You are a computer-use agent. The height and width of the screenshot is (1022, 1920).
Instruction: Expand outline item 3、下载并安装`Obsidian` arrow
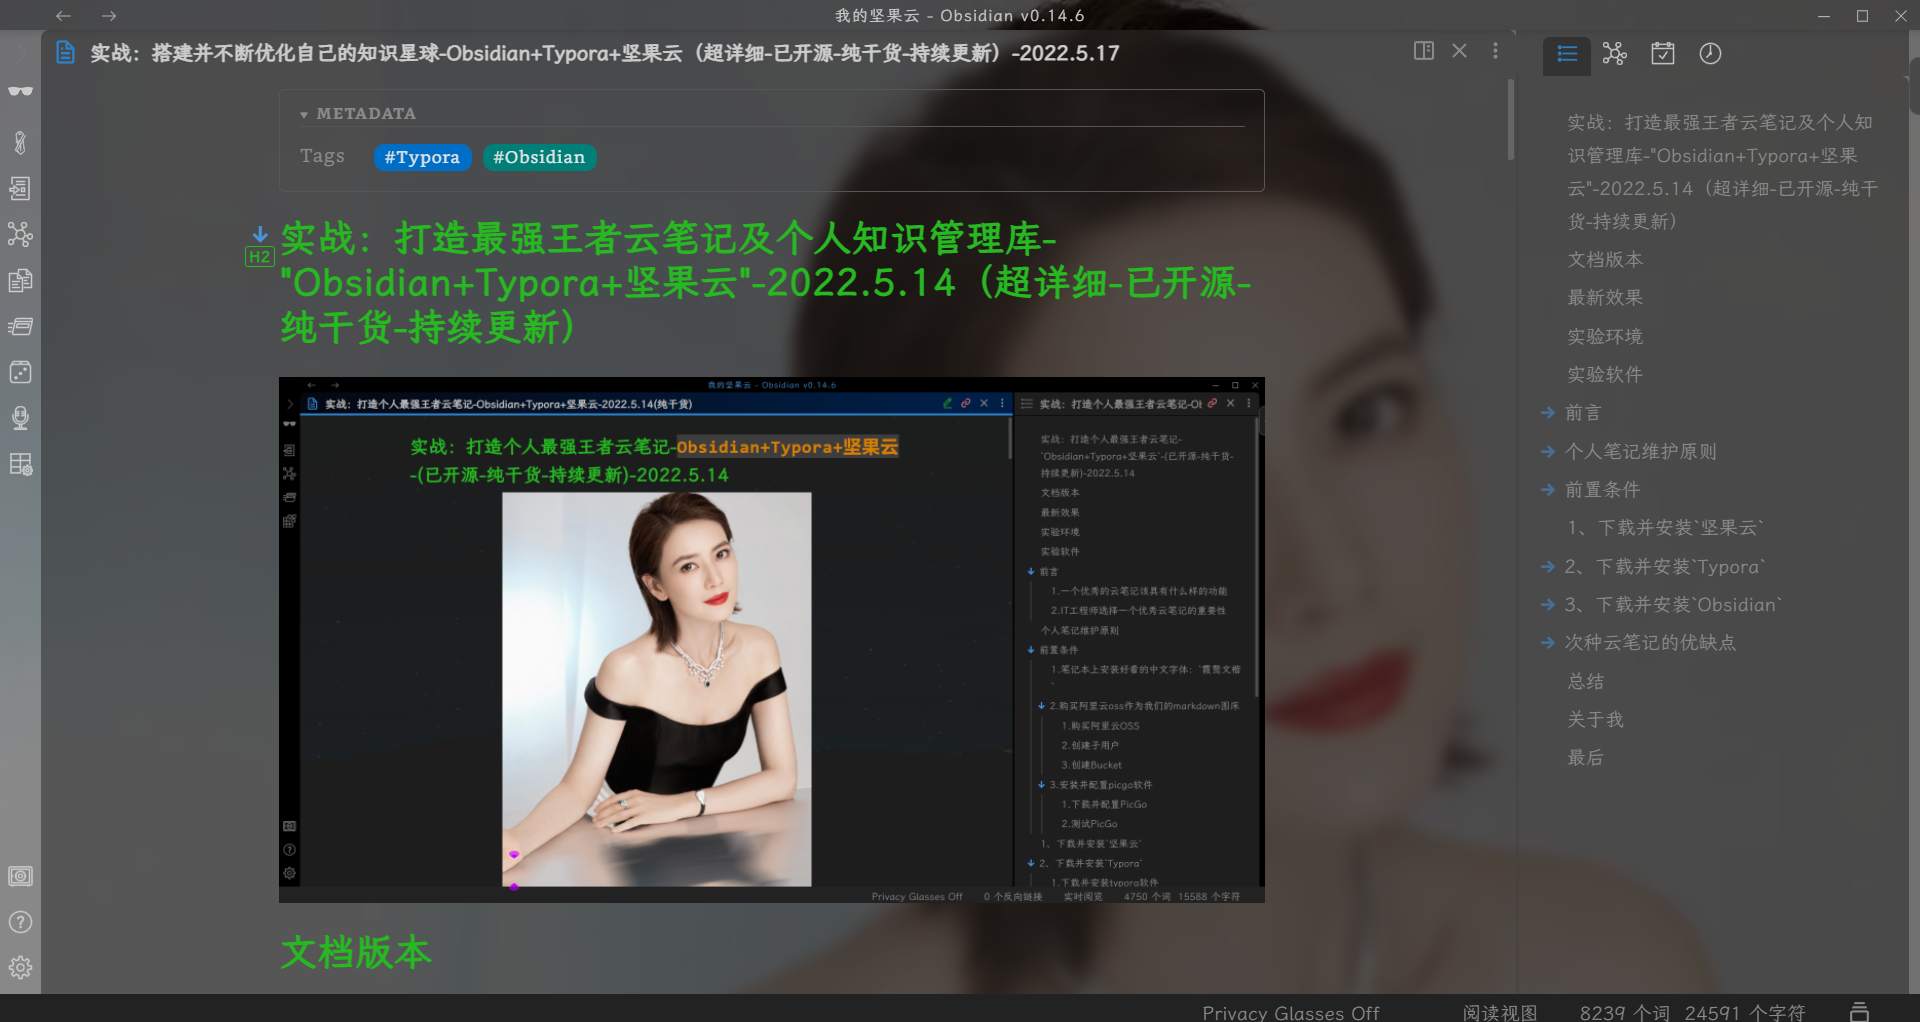(x=1548, y=604)
